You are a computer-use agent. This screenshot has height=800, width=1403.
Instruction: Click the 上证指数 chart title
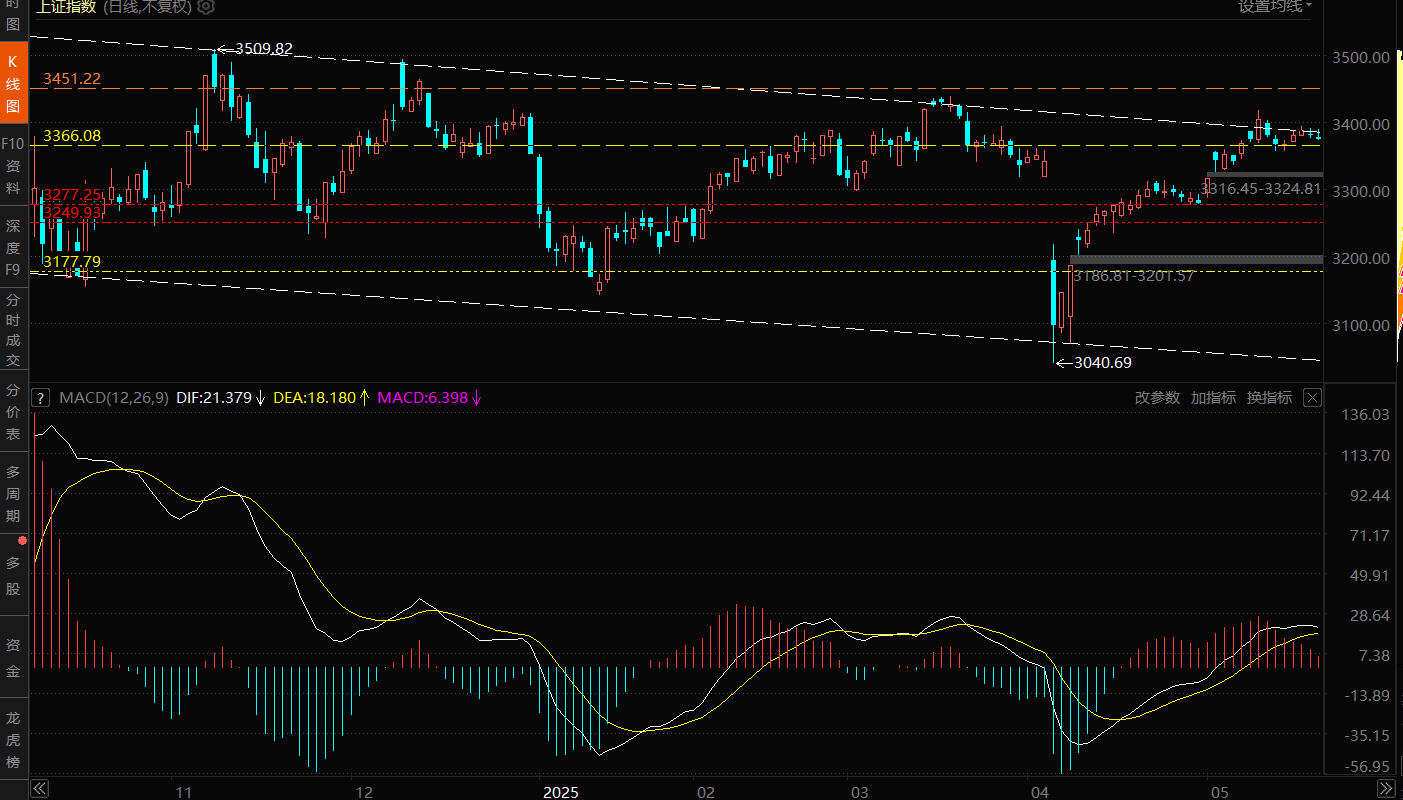click(67, 7)
